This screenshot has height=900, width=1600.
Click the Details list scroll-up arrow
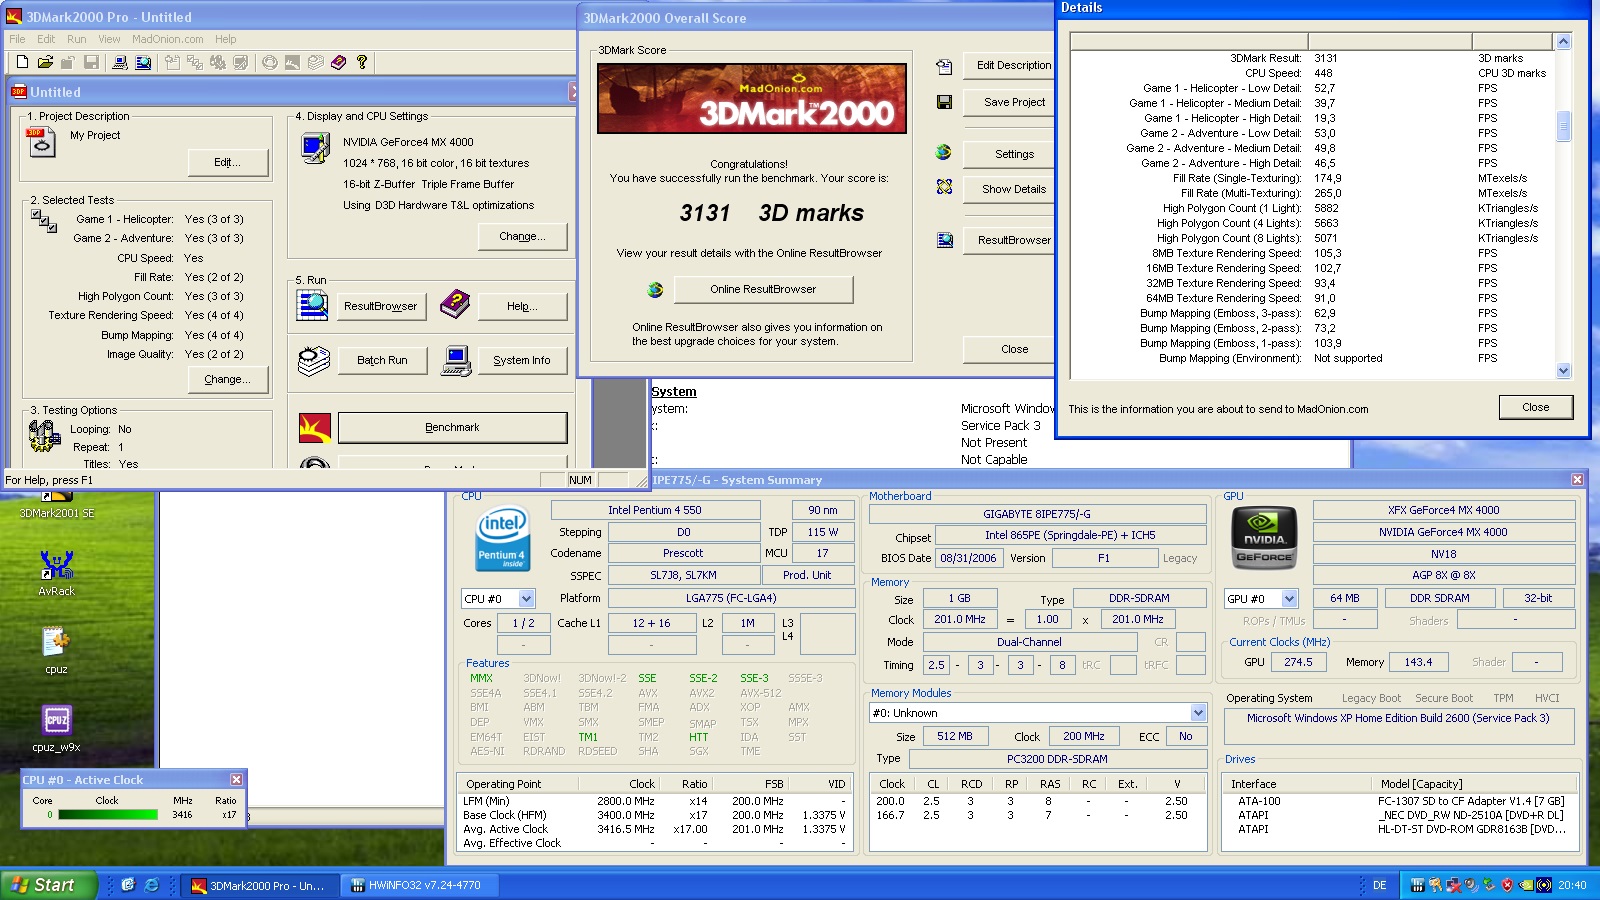(1564, 41)
